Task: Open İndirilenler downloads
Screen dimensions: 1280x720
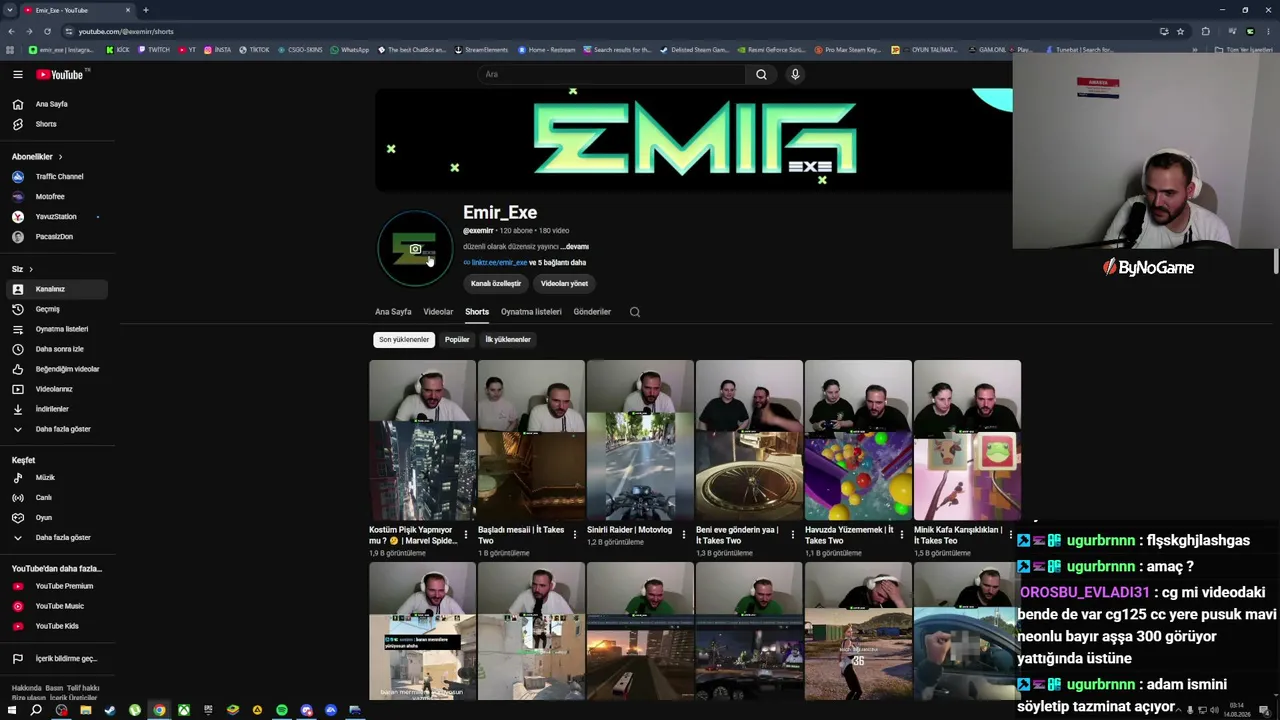Action: pos(57,409)
